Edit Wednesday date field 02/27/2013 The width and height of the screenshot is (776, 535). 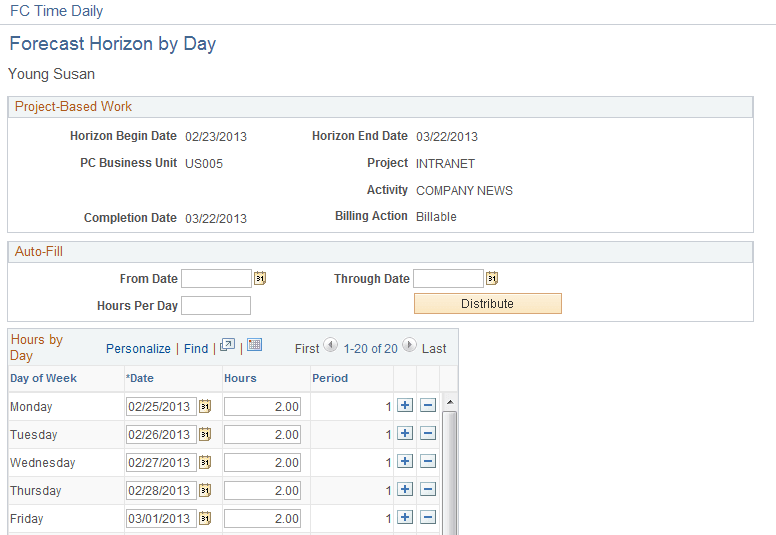[161, 463]
